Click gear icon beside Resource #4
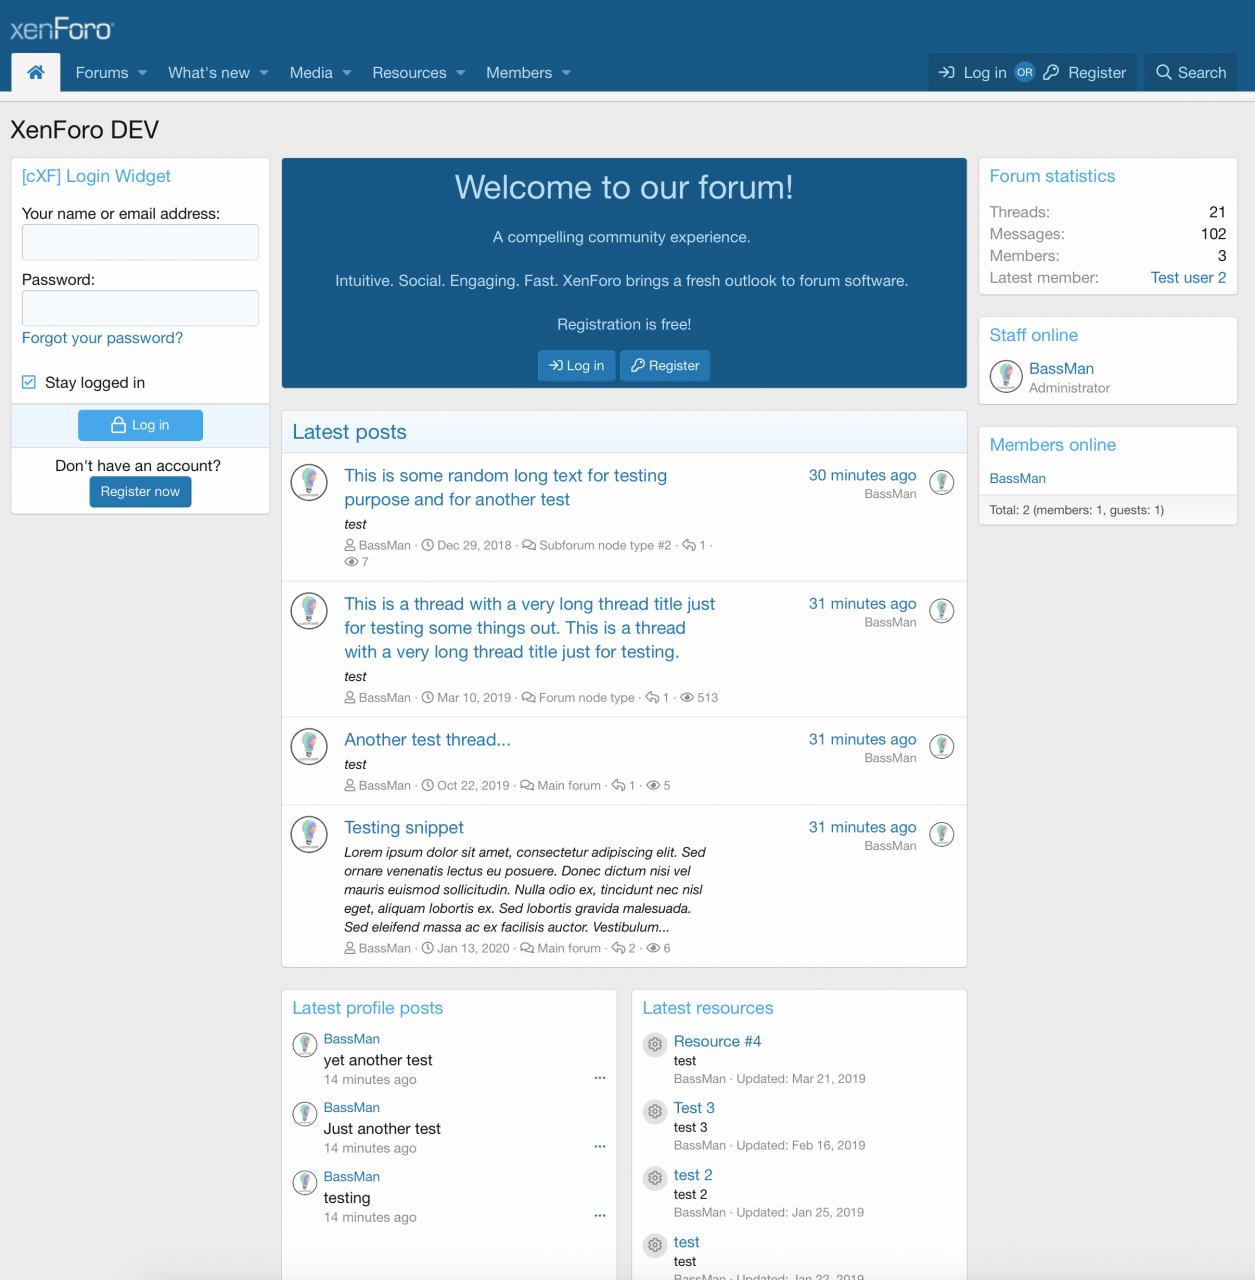 (655, 1044)
